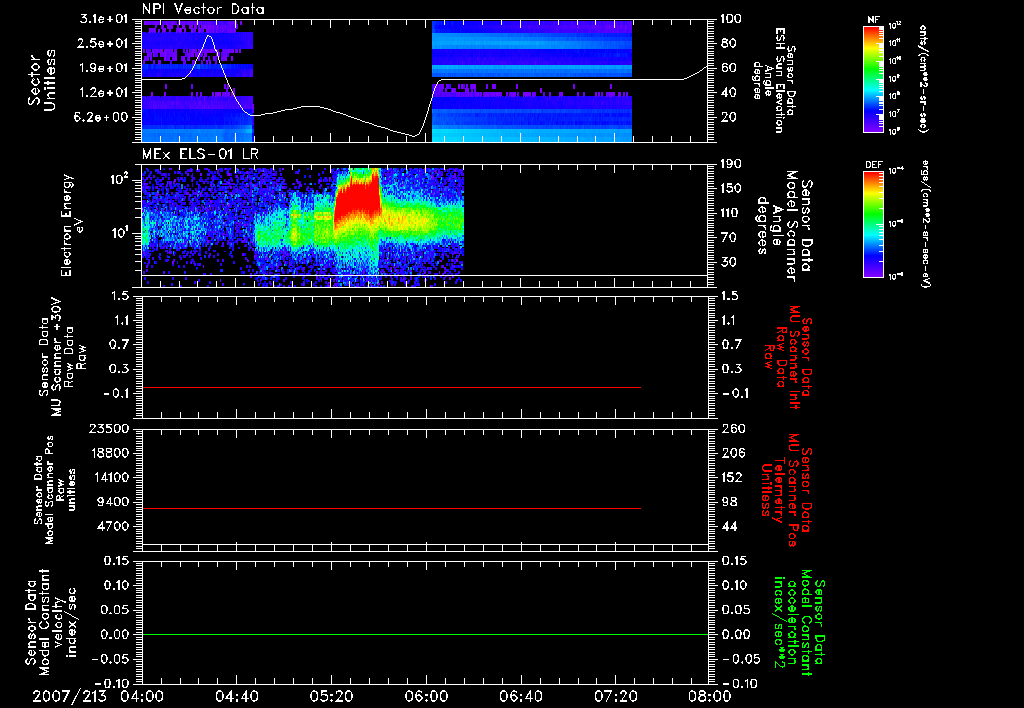Click the 08:00 time axis label
This screenshot has width=1024, height=708.
click(x=710, y=696)
